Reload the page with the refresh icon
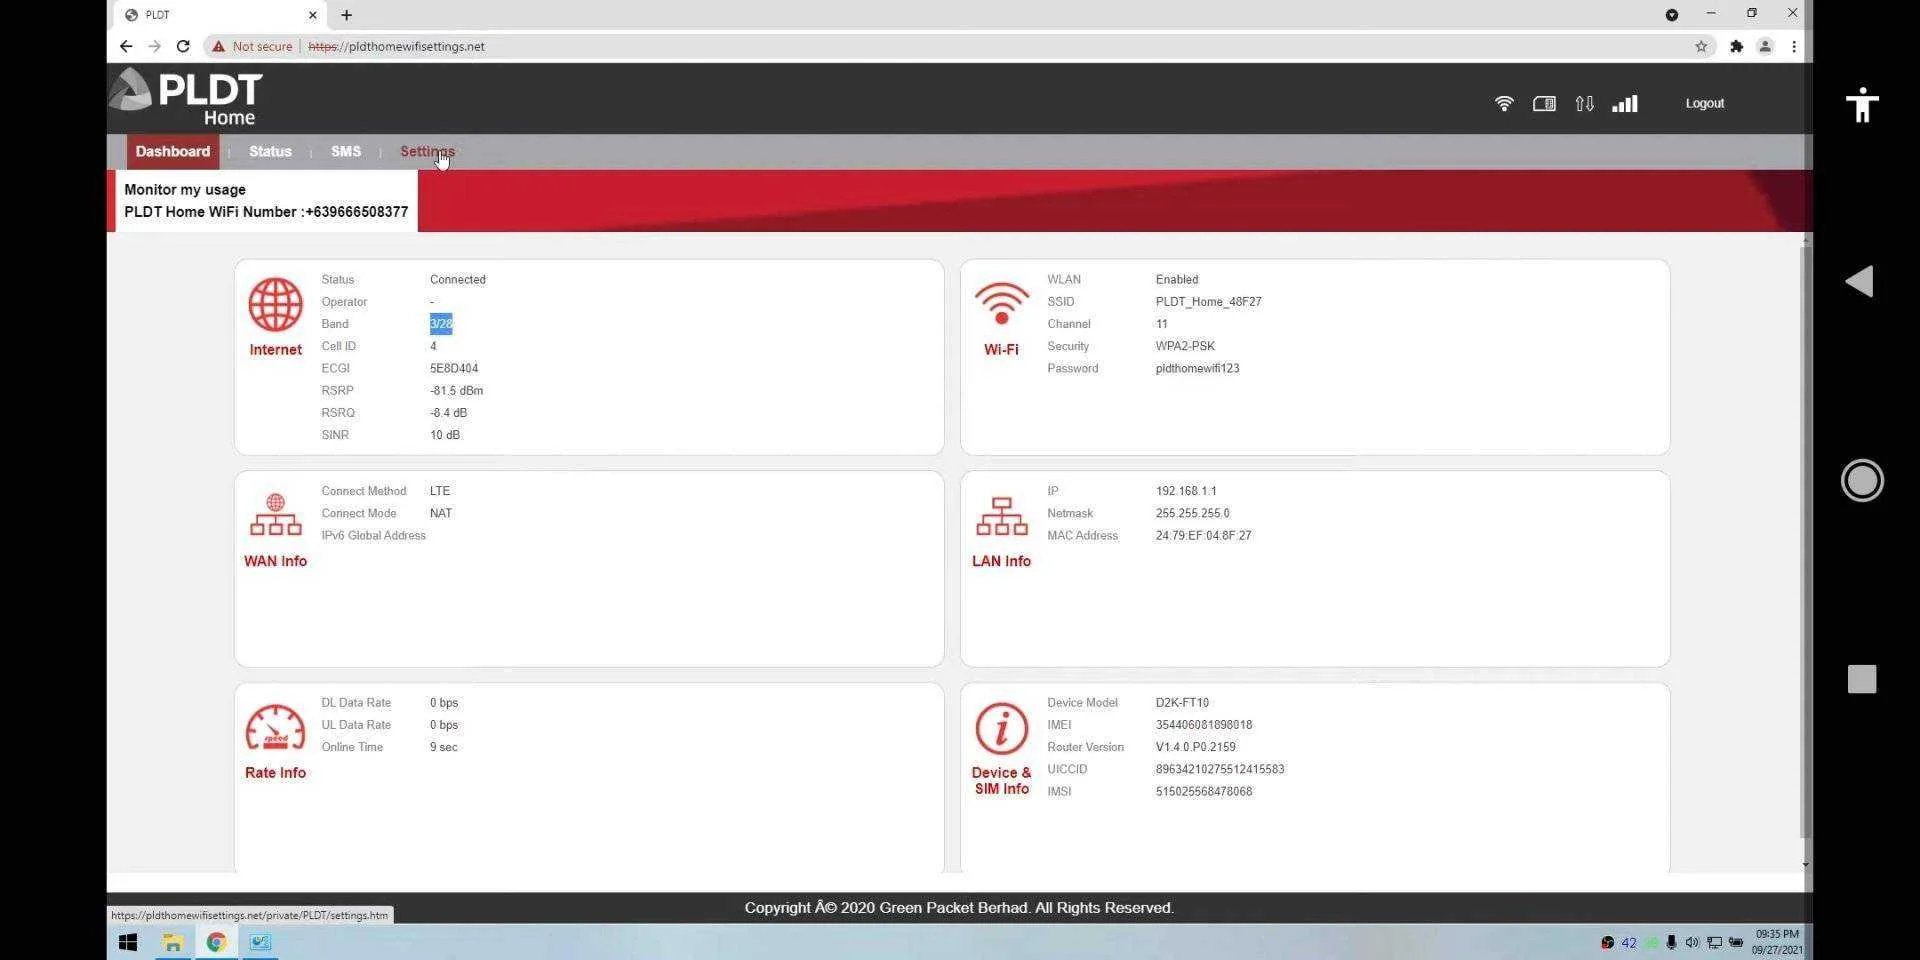Screen dimensions: 1920x960 click(x=183, y=46)
